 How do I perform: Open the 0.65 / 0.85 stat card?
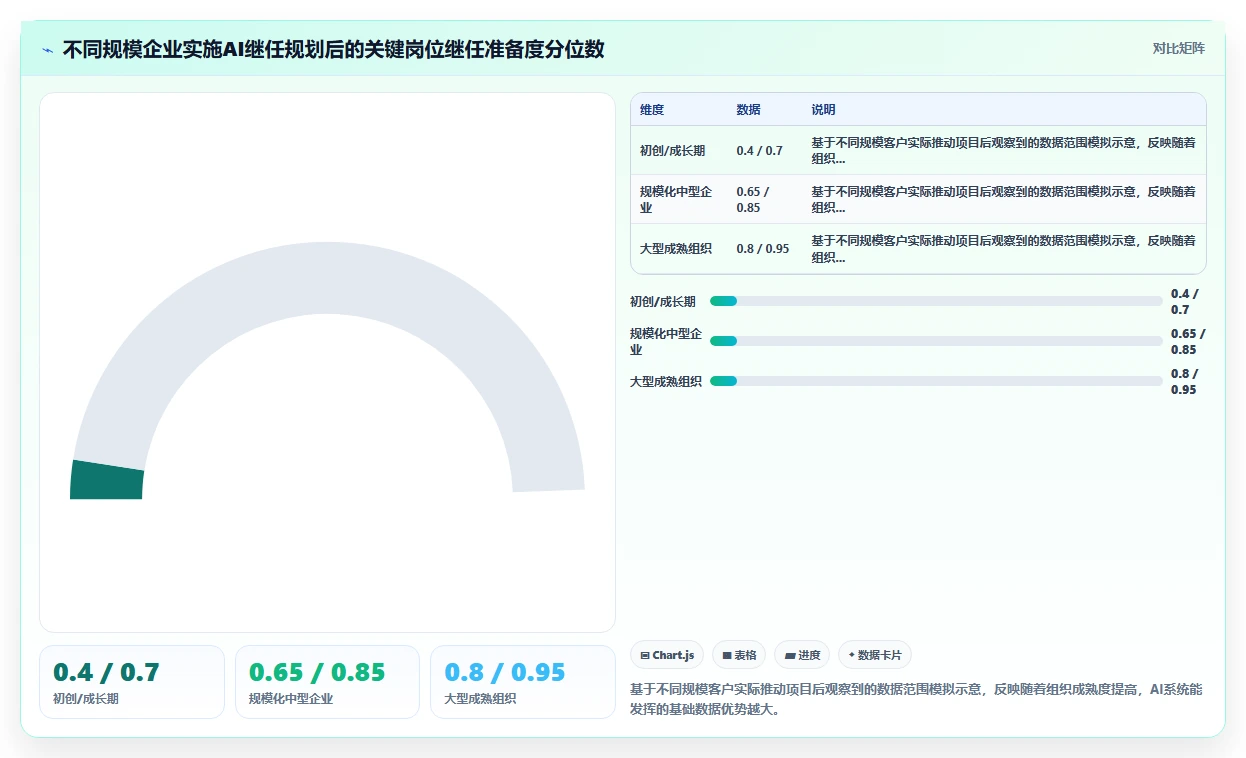point(327,682)
